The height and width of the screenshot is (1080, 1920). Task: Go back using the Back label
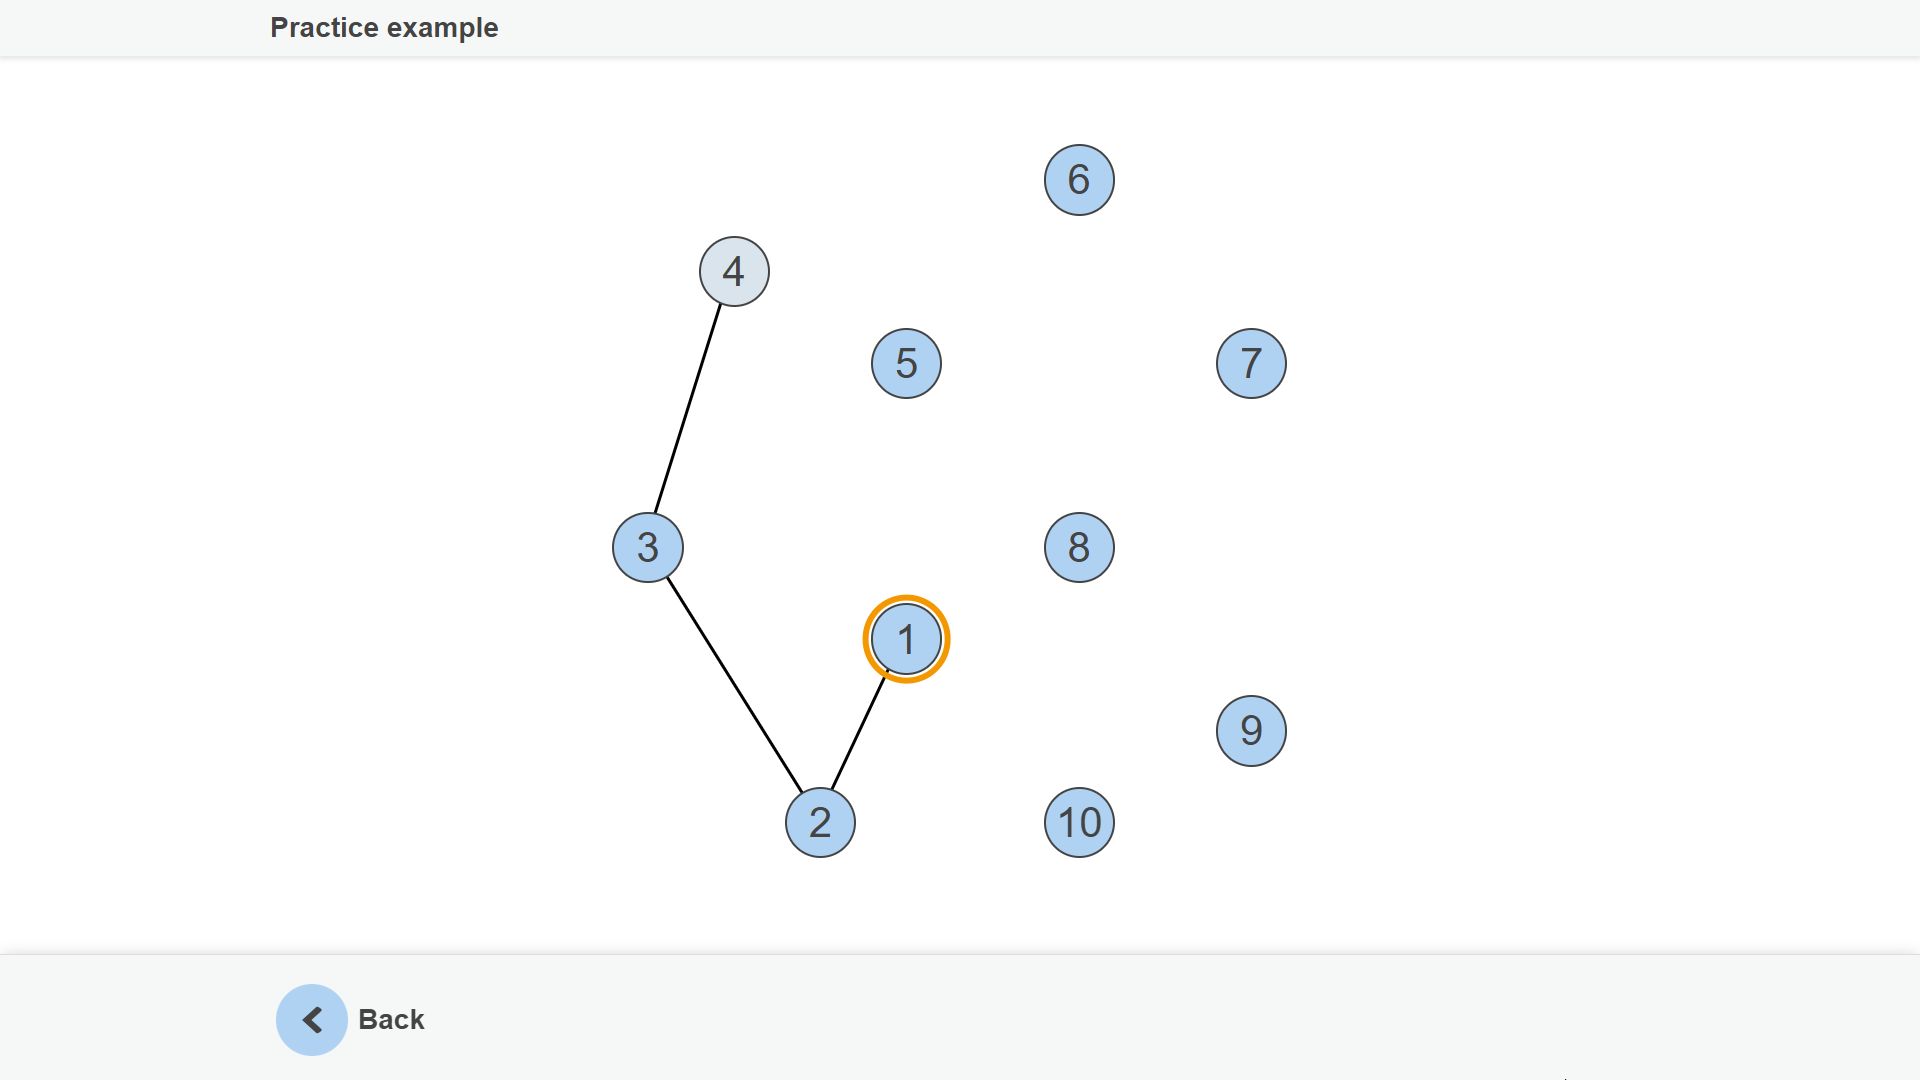[391, 1020]
